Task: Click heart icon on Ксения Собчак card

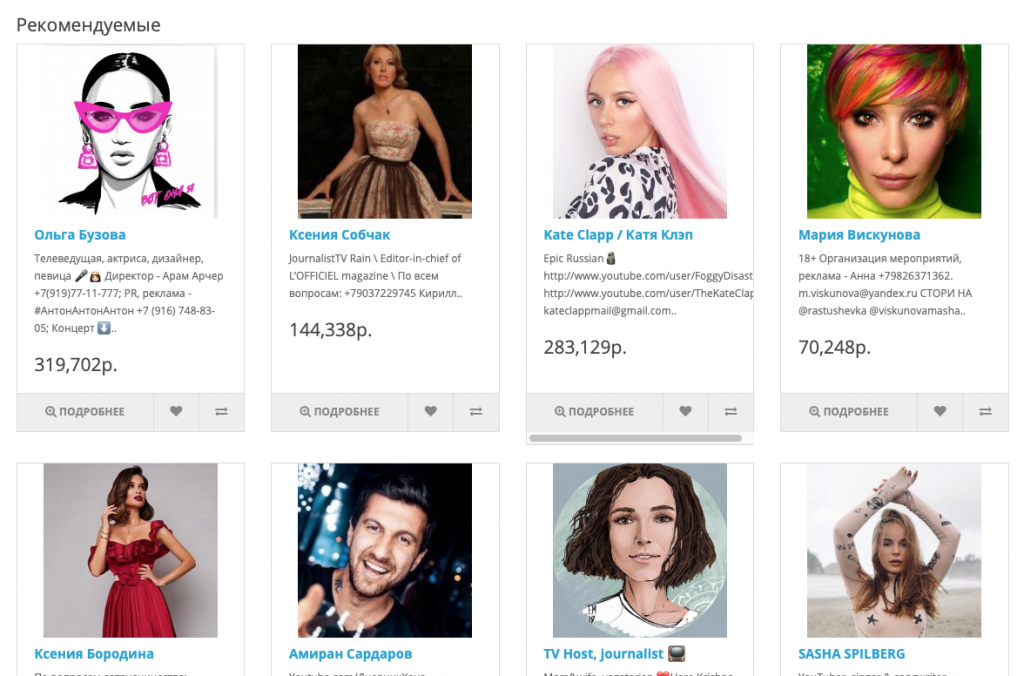Action: coord(431,411)
